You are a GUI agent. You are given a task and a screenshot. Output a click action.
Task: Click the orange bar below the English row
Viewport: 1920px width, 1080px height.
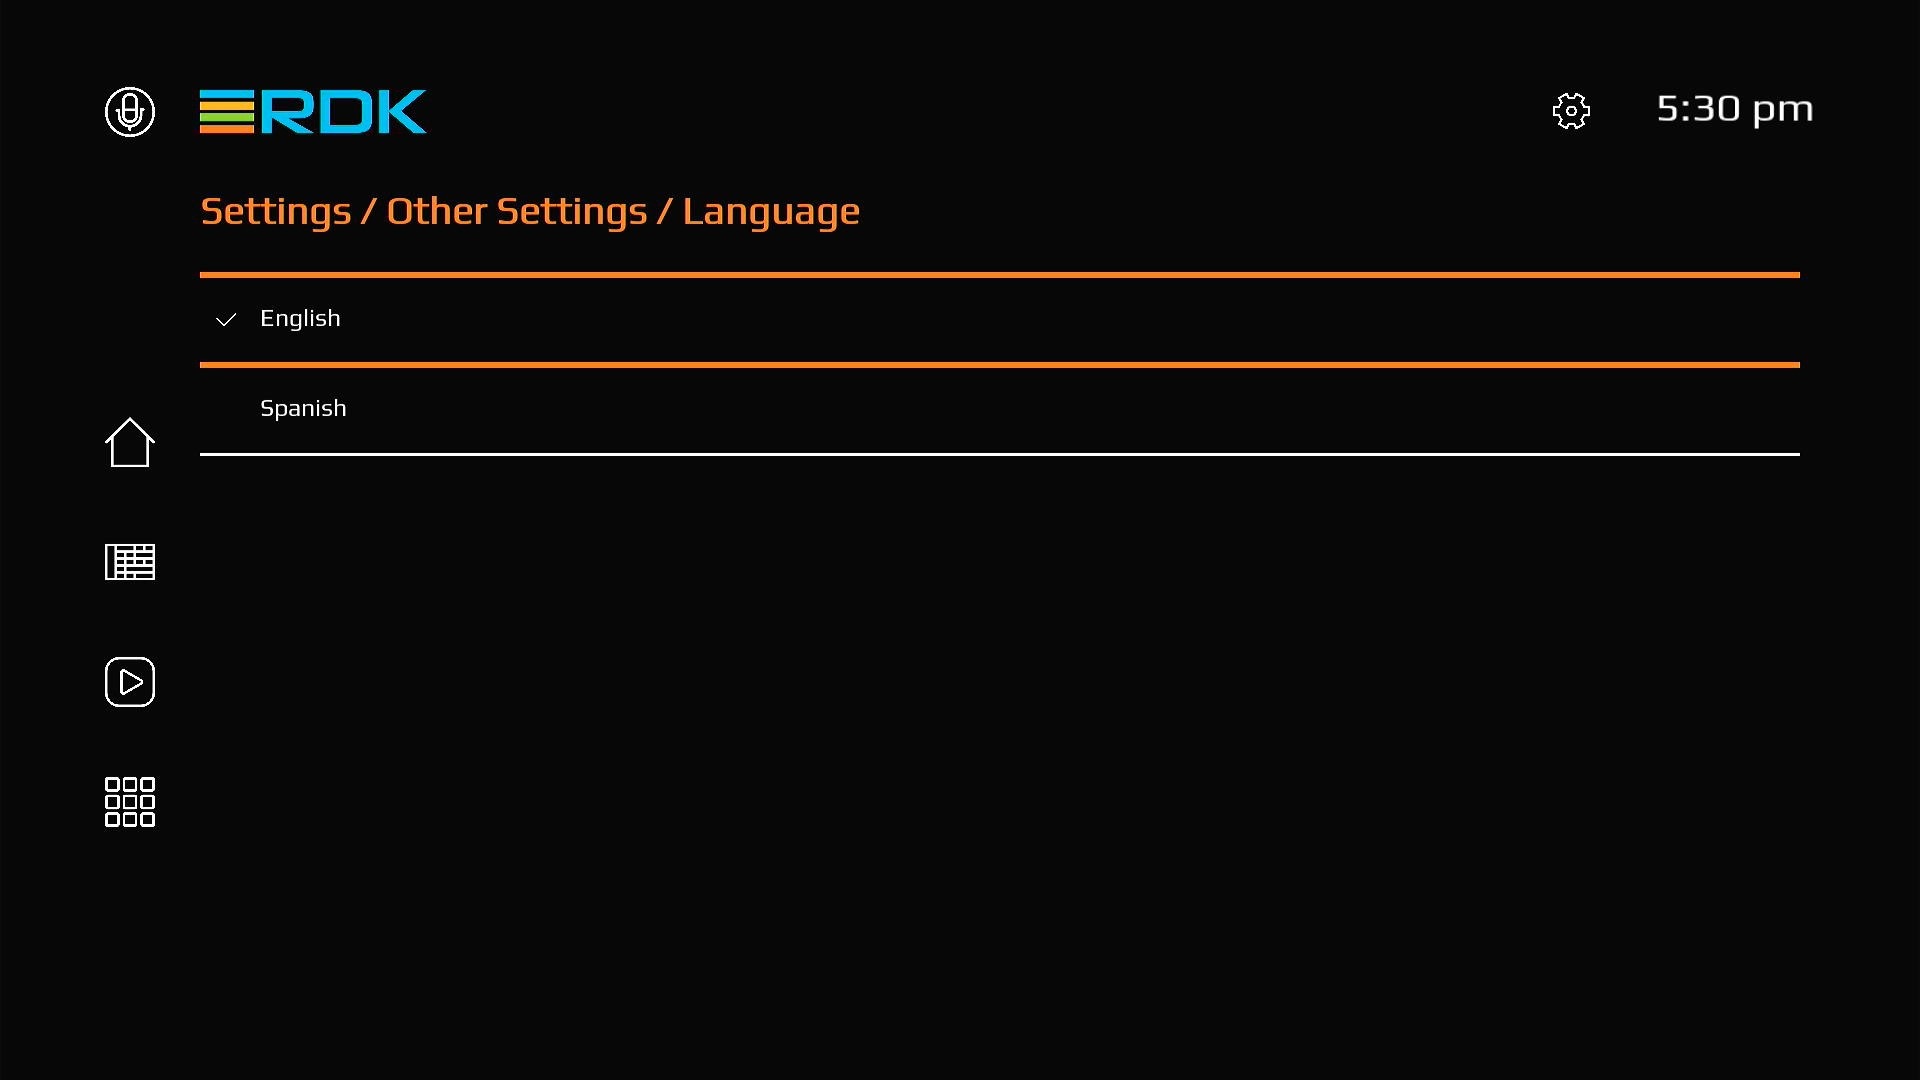(1000, 365)
